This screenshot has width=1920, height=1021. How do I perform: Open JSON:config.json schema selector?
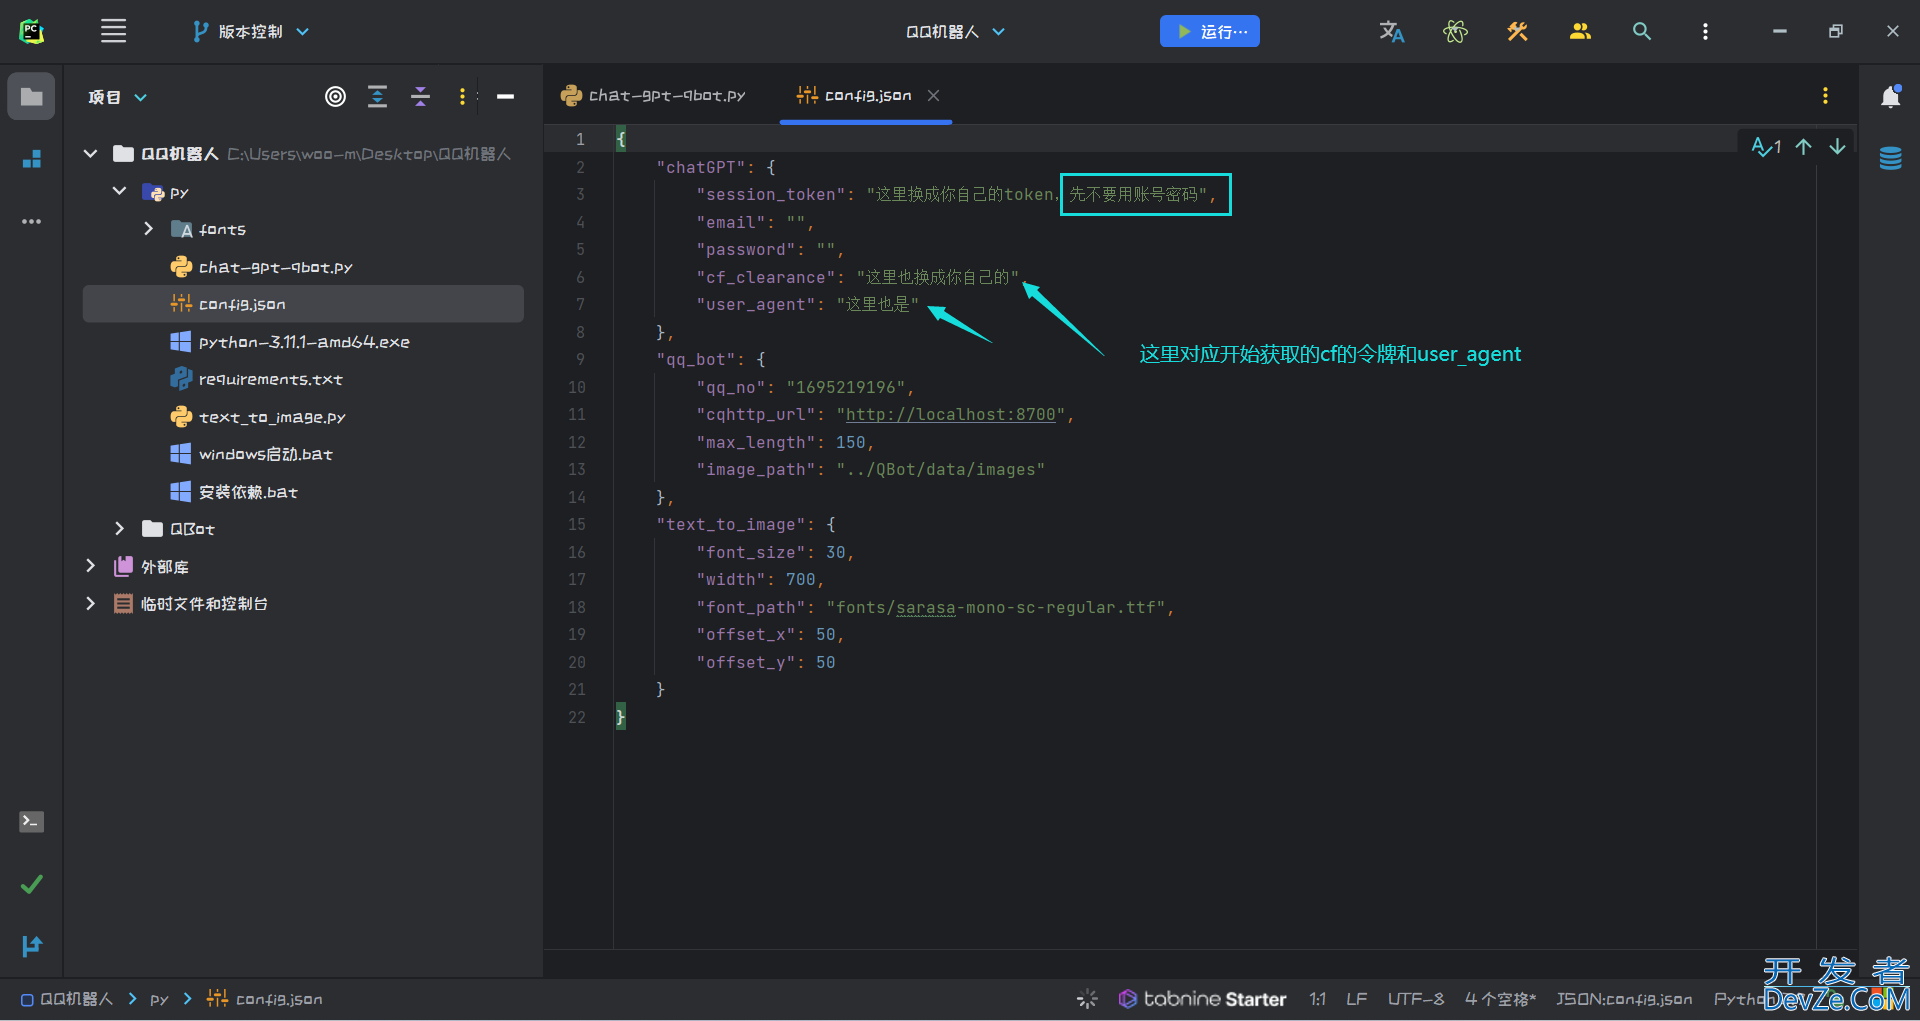(x=1624, y=998)
